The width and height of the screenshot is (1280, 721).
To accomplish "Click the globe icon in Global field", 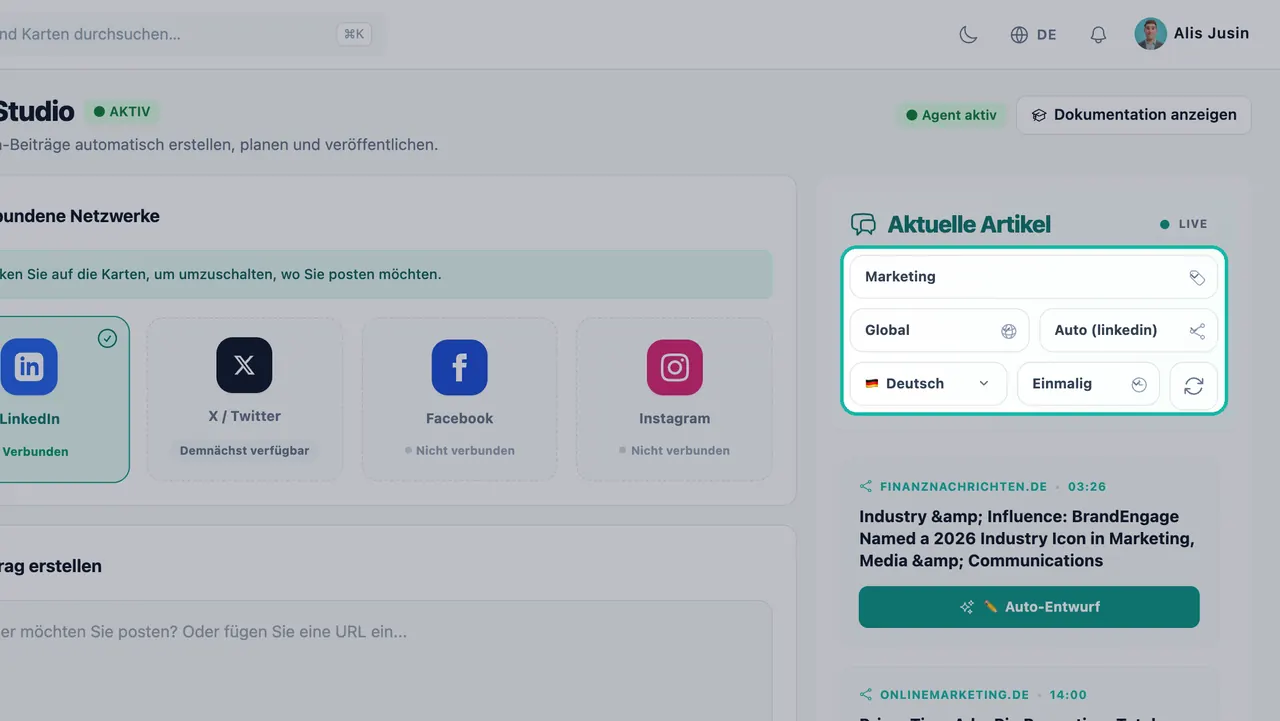I will [1009, 331].
